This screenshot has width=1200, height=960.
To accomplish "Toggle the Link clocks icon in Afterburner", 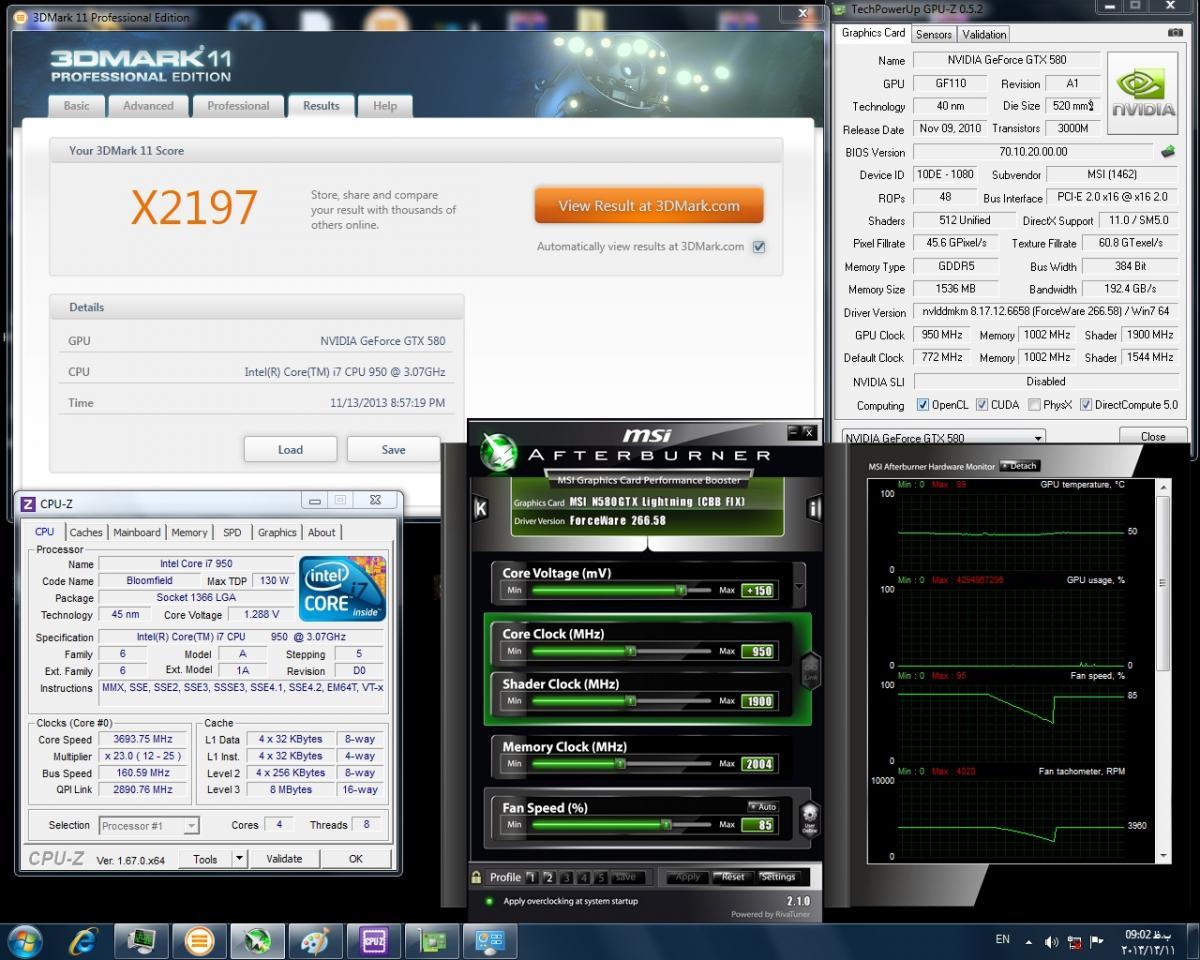I will click(x=811, y=670).
